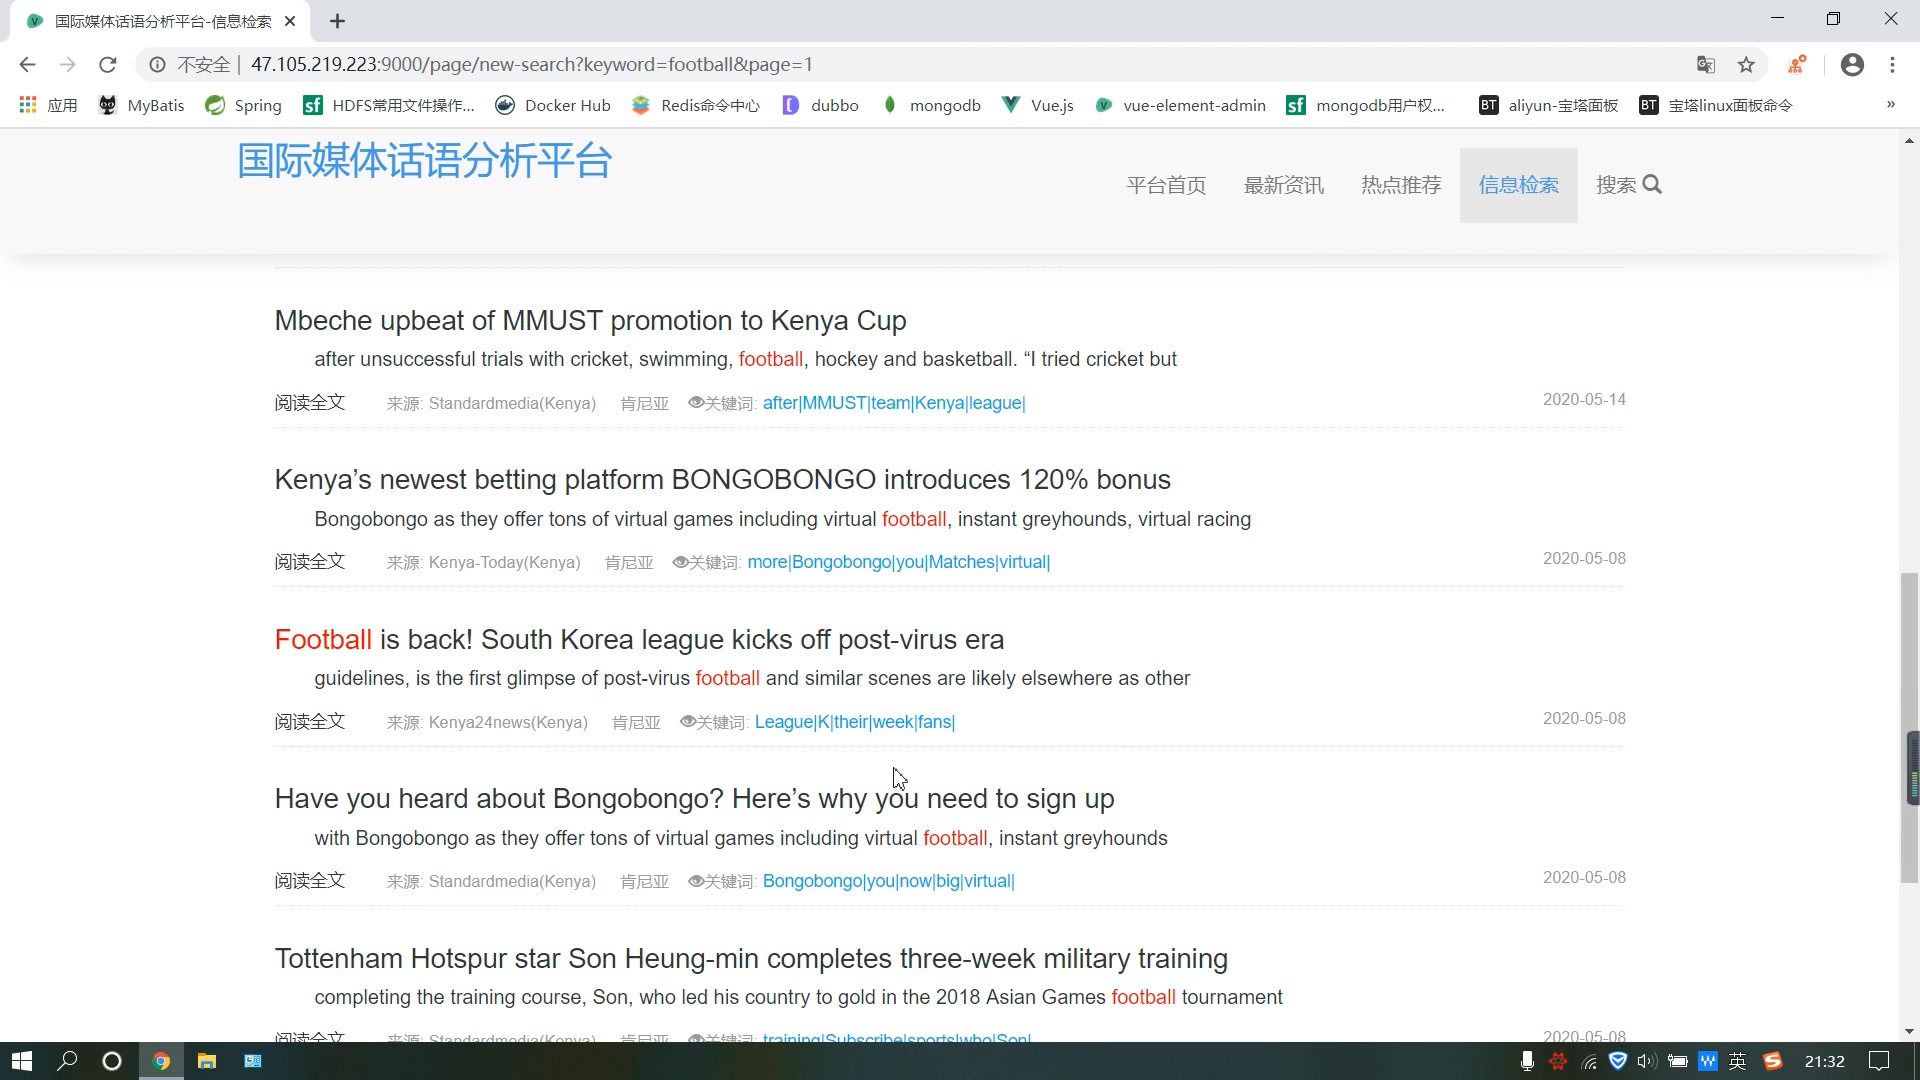Click 搜索 with the magnifier icon
This screenshot has width=1920, height=1080.
[x=1628, y=185]
